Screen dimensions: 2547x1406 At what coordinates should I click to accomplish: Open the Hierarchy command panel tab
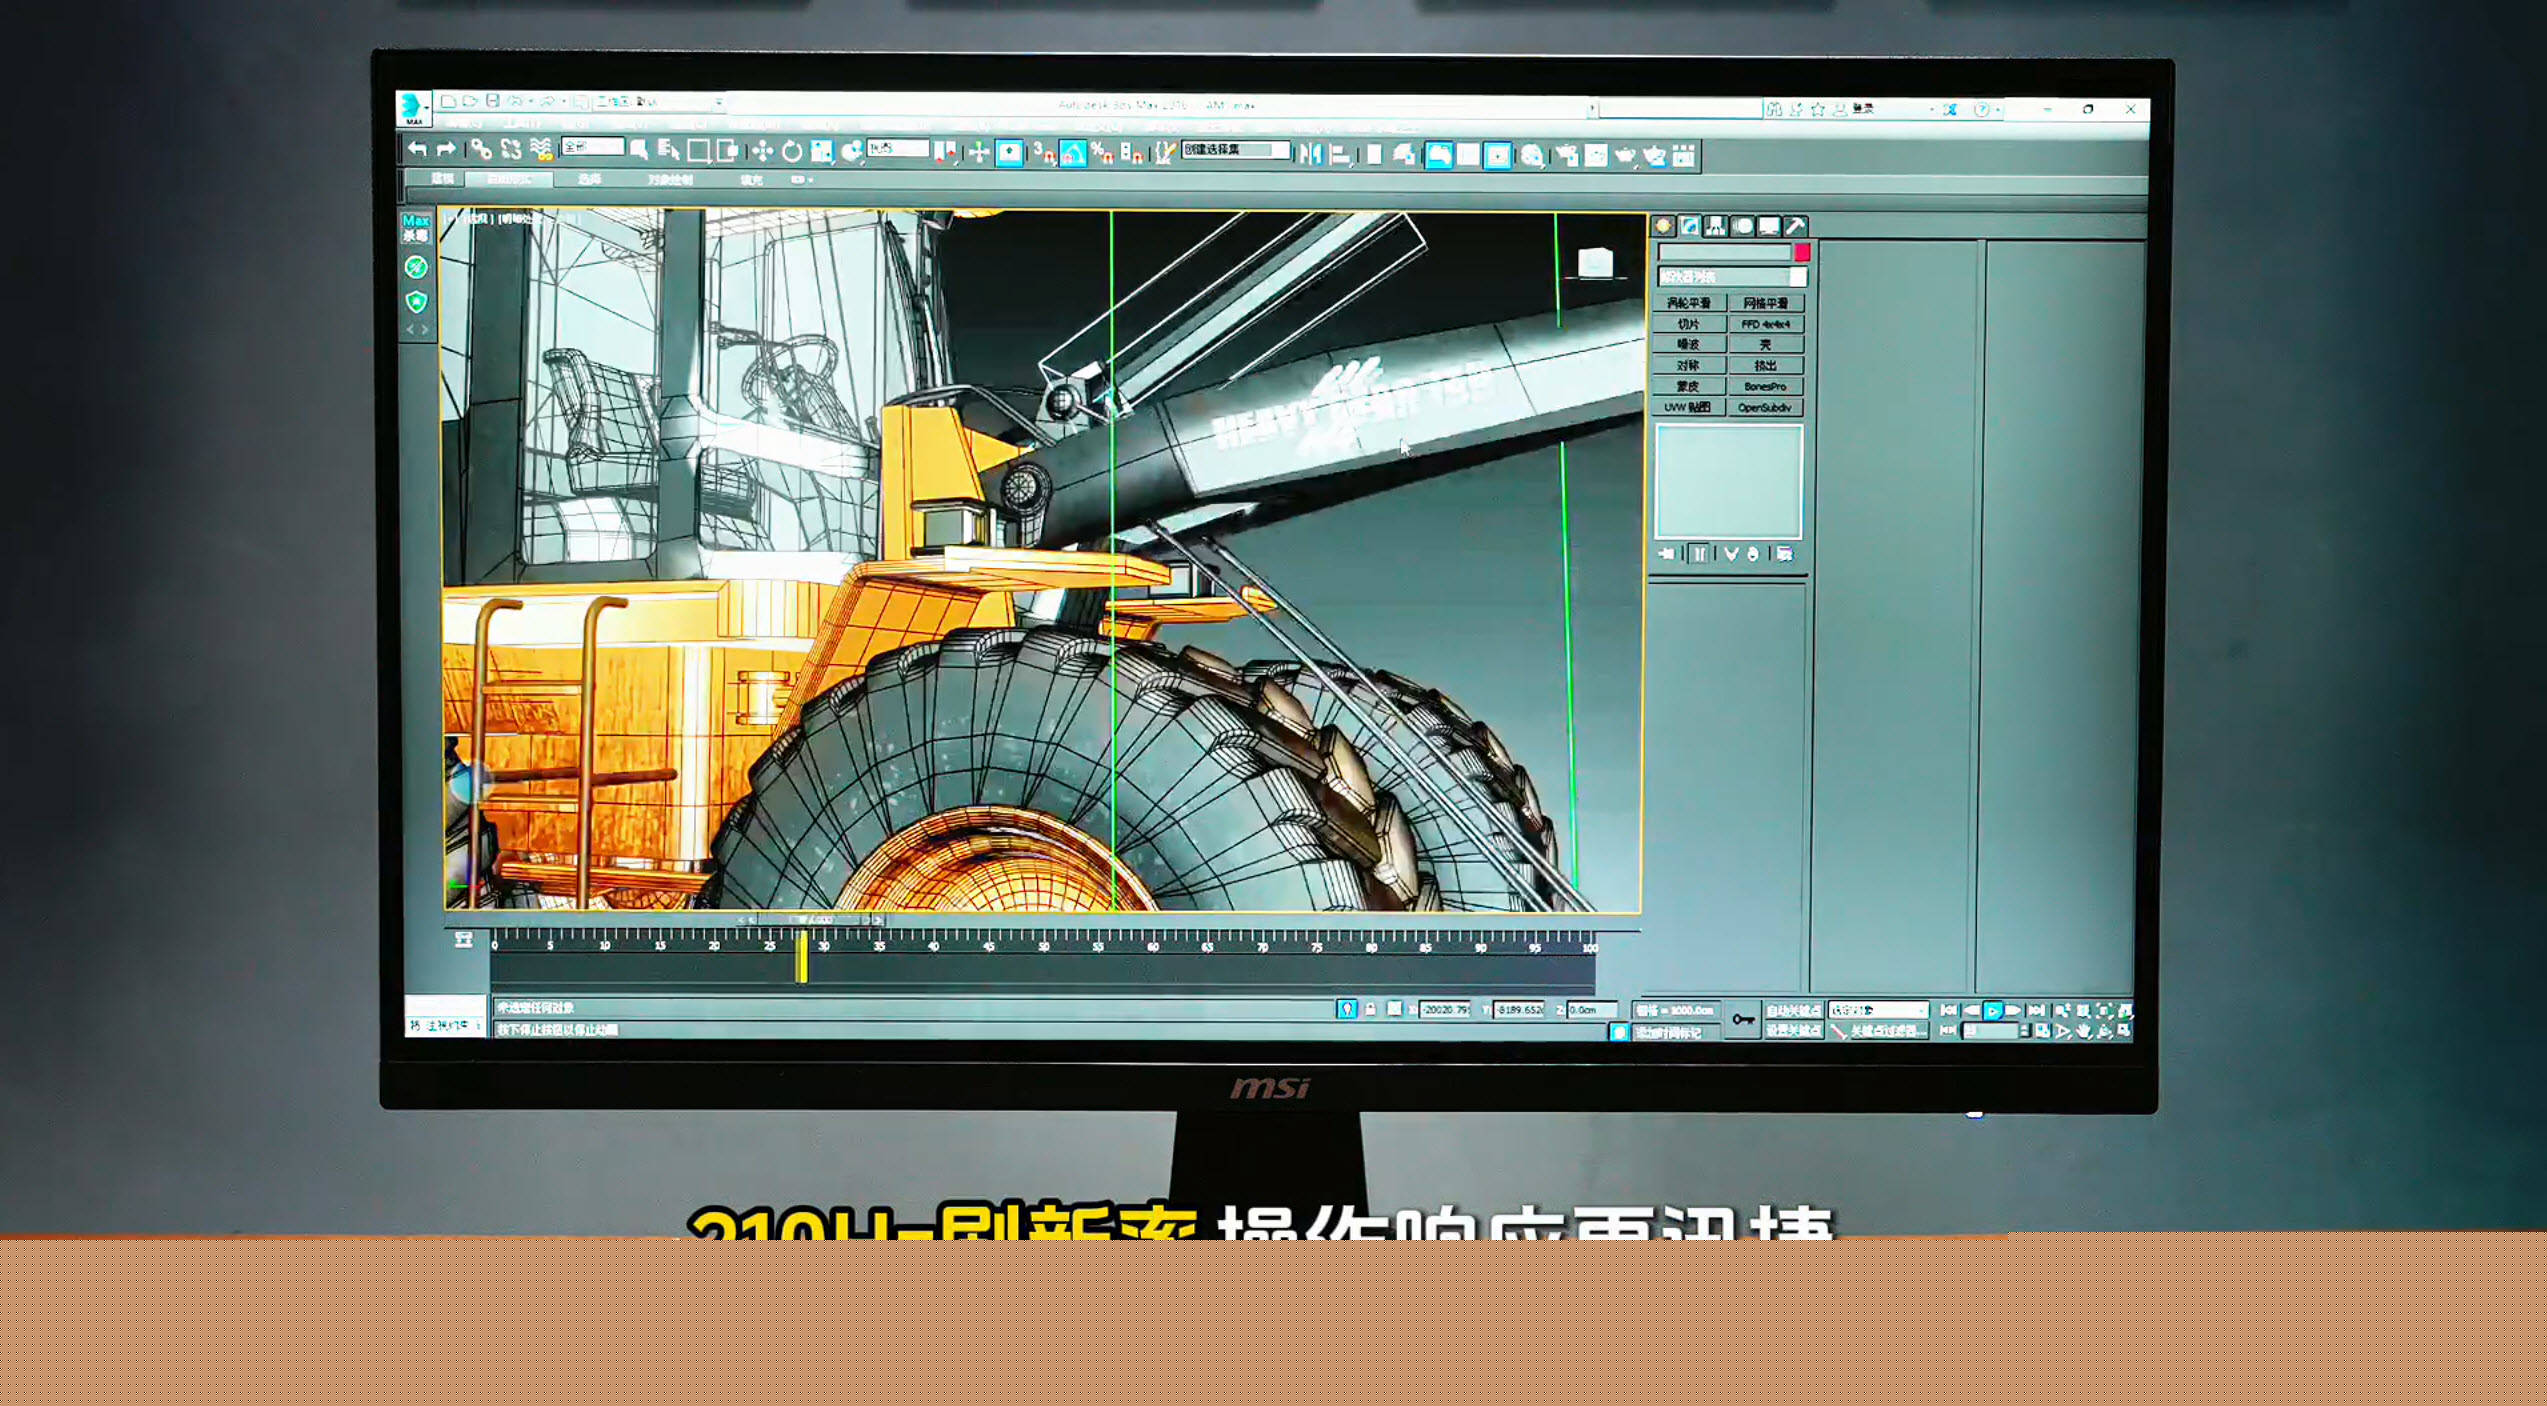click(1716, 226)
